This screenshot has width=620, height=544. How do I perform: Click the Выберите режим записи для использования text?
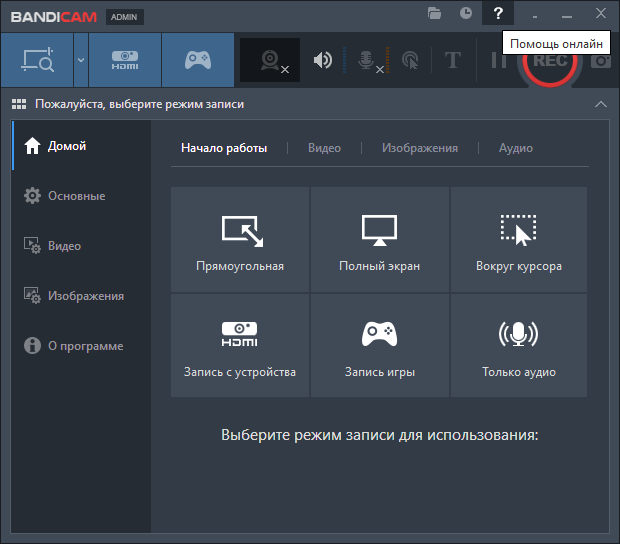tap(380, 435)
